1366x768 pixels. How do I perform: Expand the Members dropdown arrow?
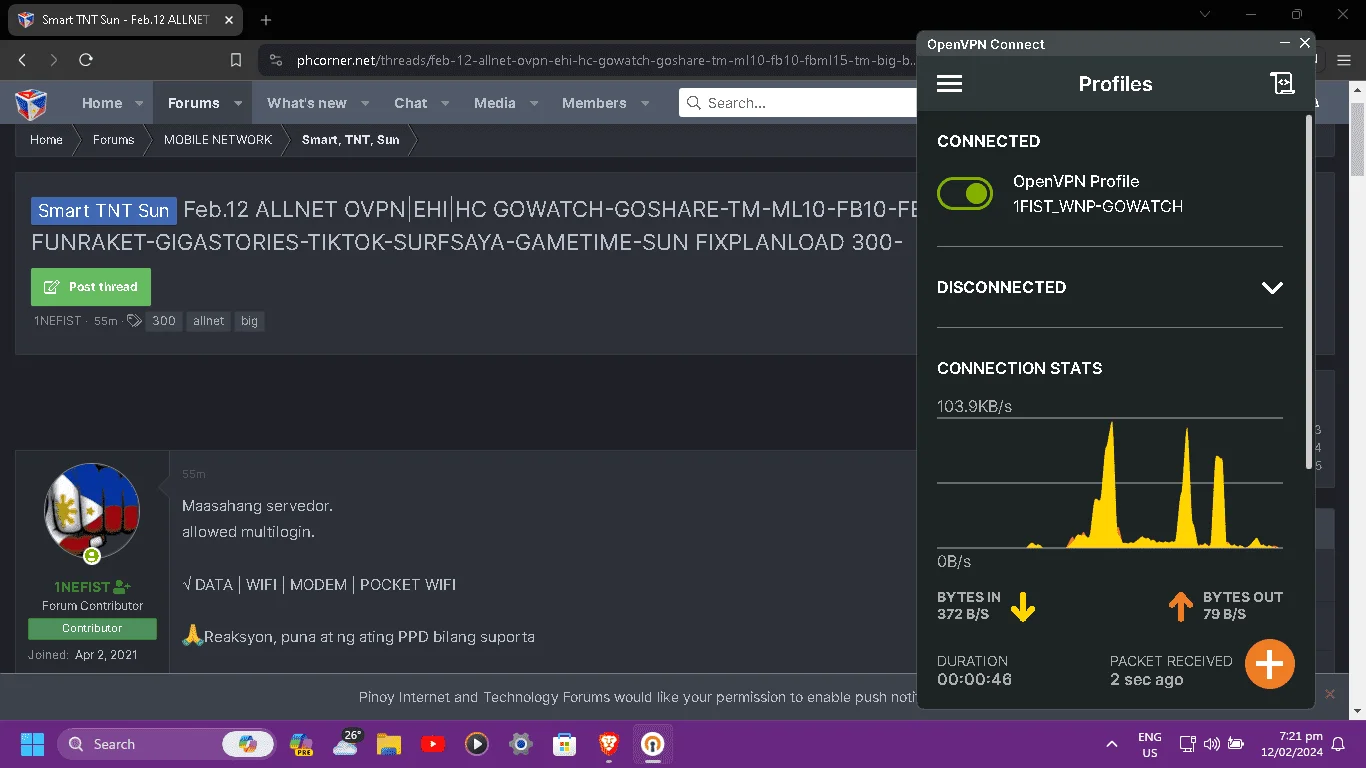[x=645, y=103]
